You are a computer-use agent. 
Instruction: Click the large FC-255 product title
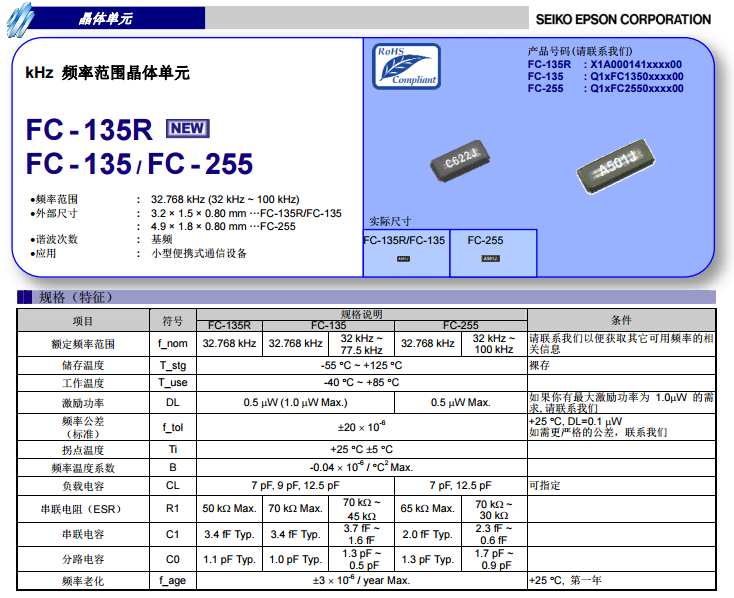pos(201,163)
